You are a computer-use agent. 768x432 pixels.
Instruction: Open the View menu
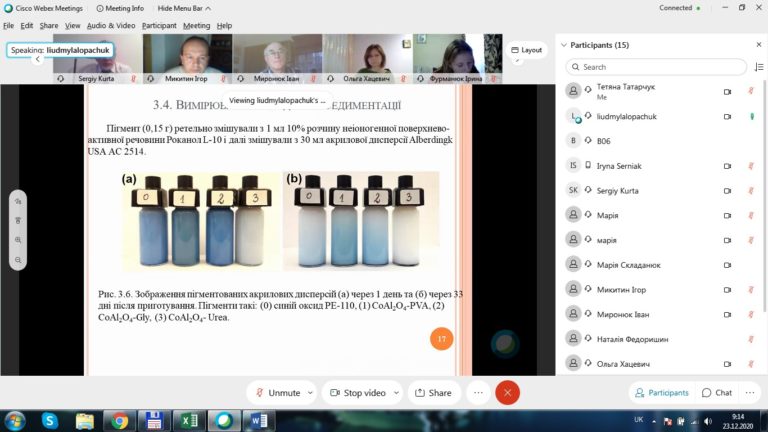click(x=72, y=25)
